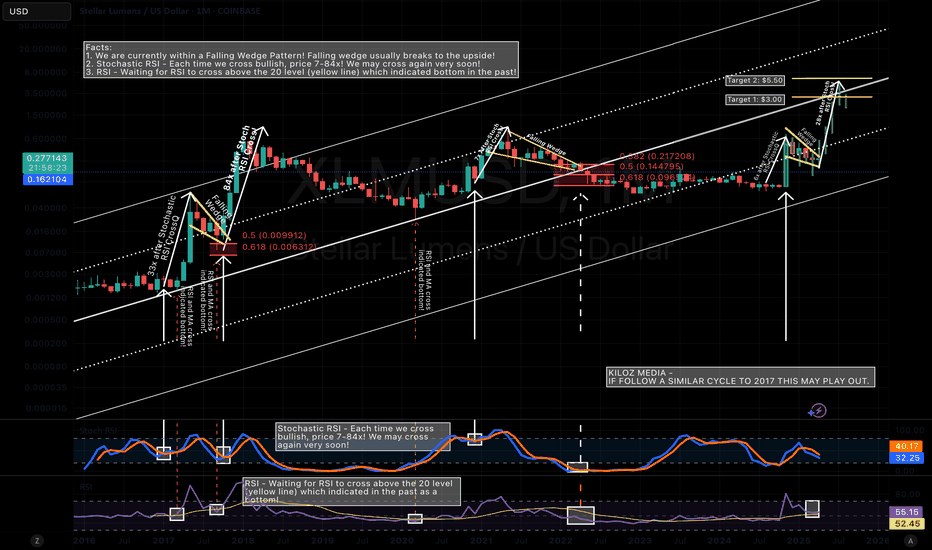Click the 0.5 (0.009912) Fibonacci label
The height and width of the screenshot is (550, 932).
274,235
